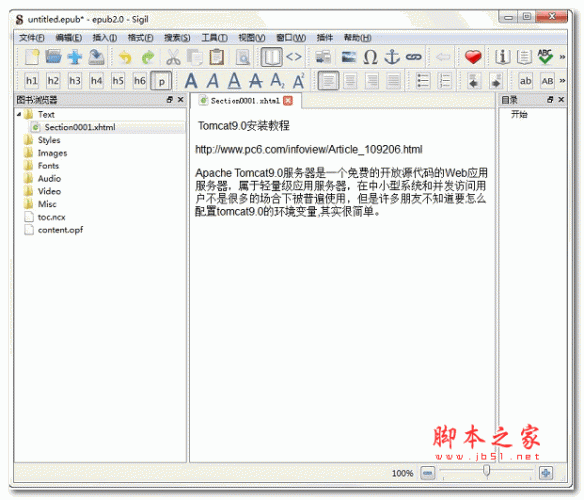Viewport: 584px width, 500px height.
Task: Click the red heart donate icon
Action: click(x=473, y=57)
